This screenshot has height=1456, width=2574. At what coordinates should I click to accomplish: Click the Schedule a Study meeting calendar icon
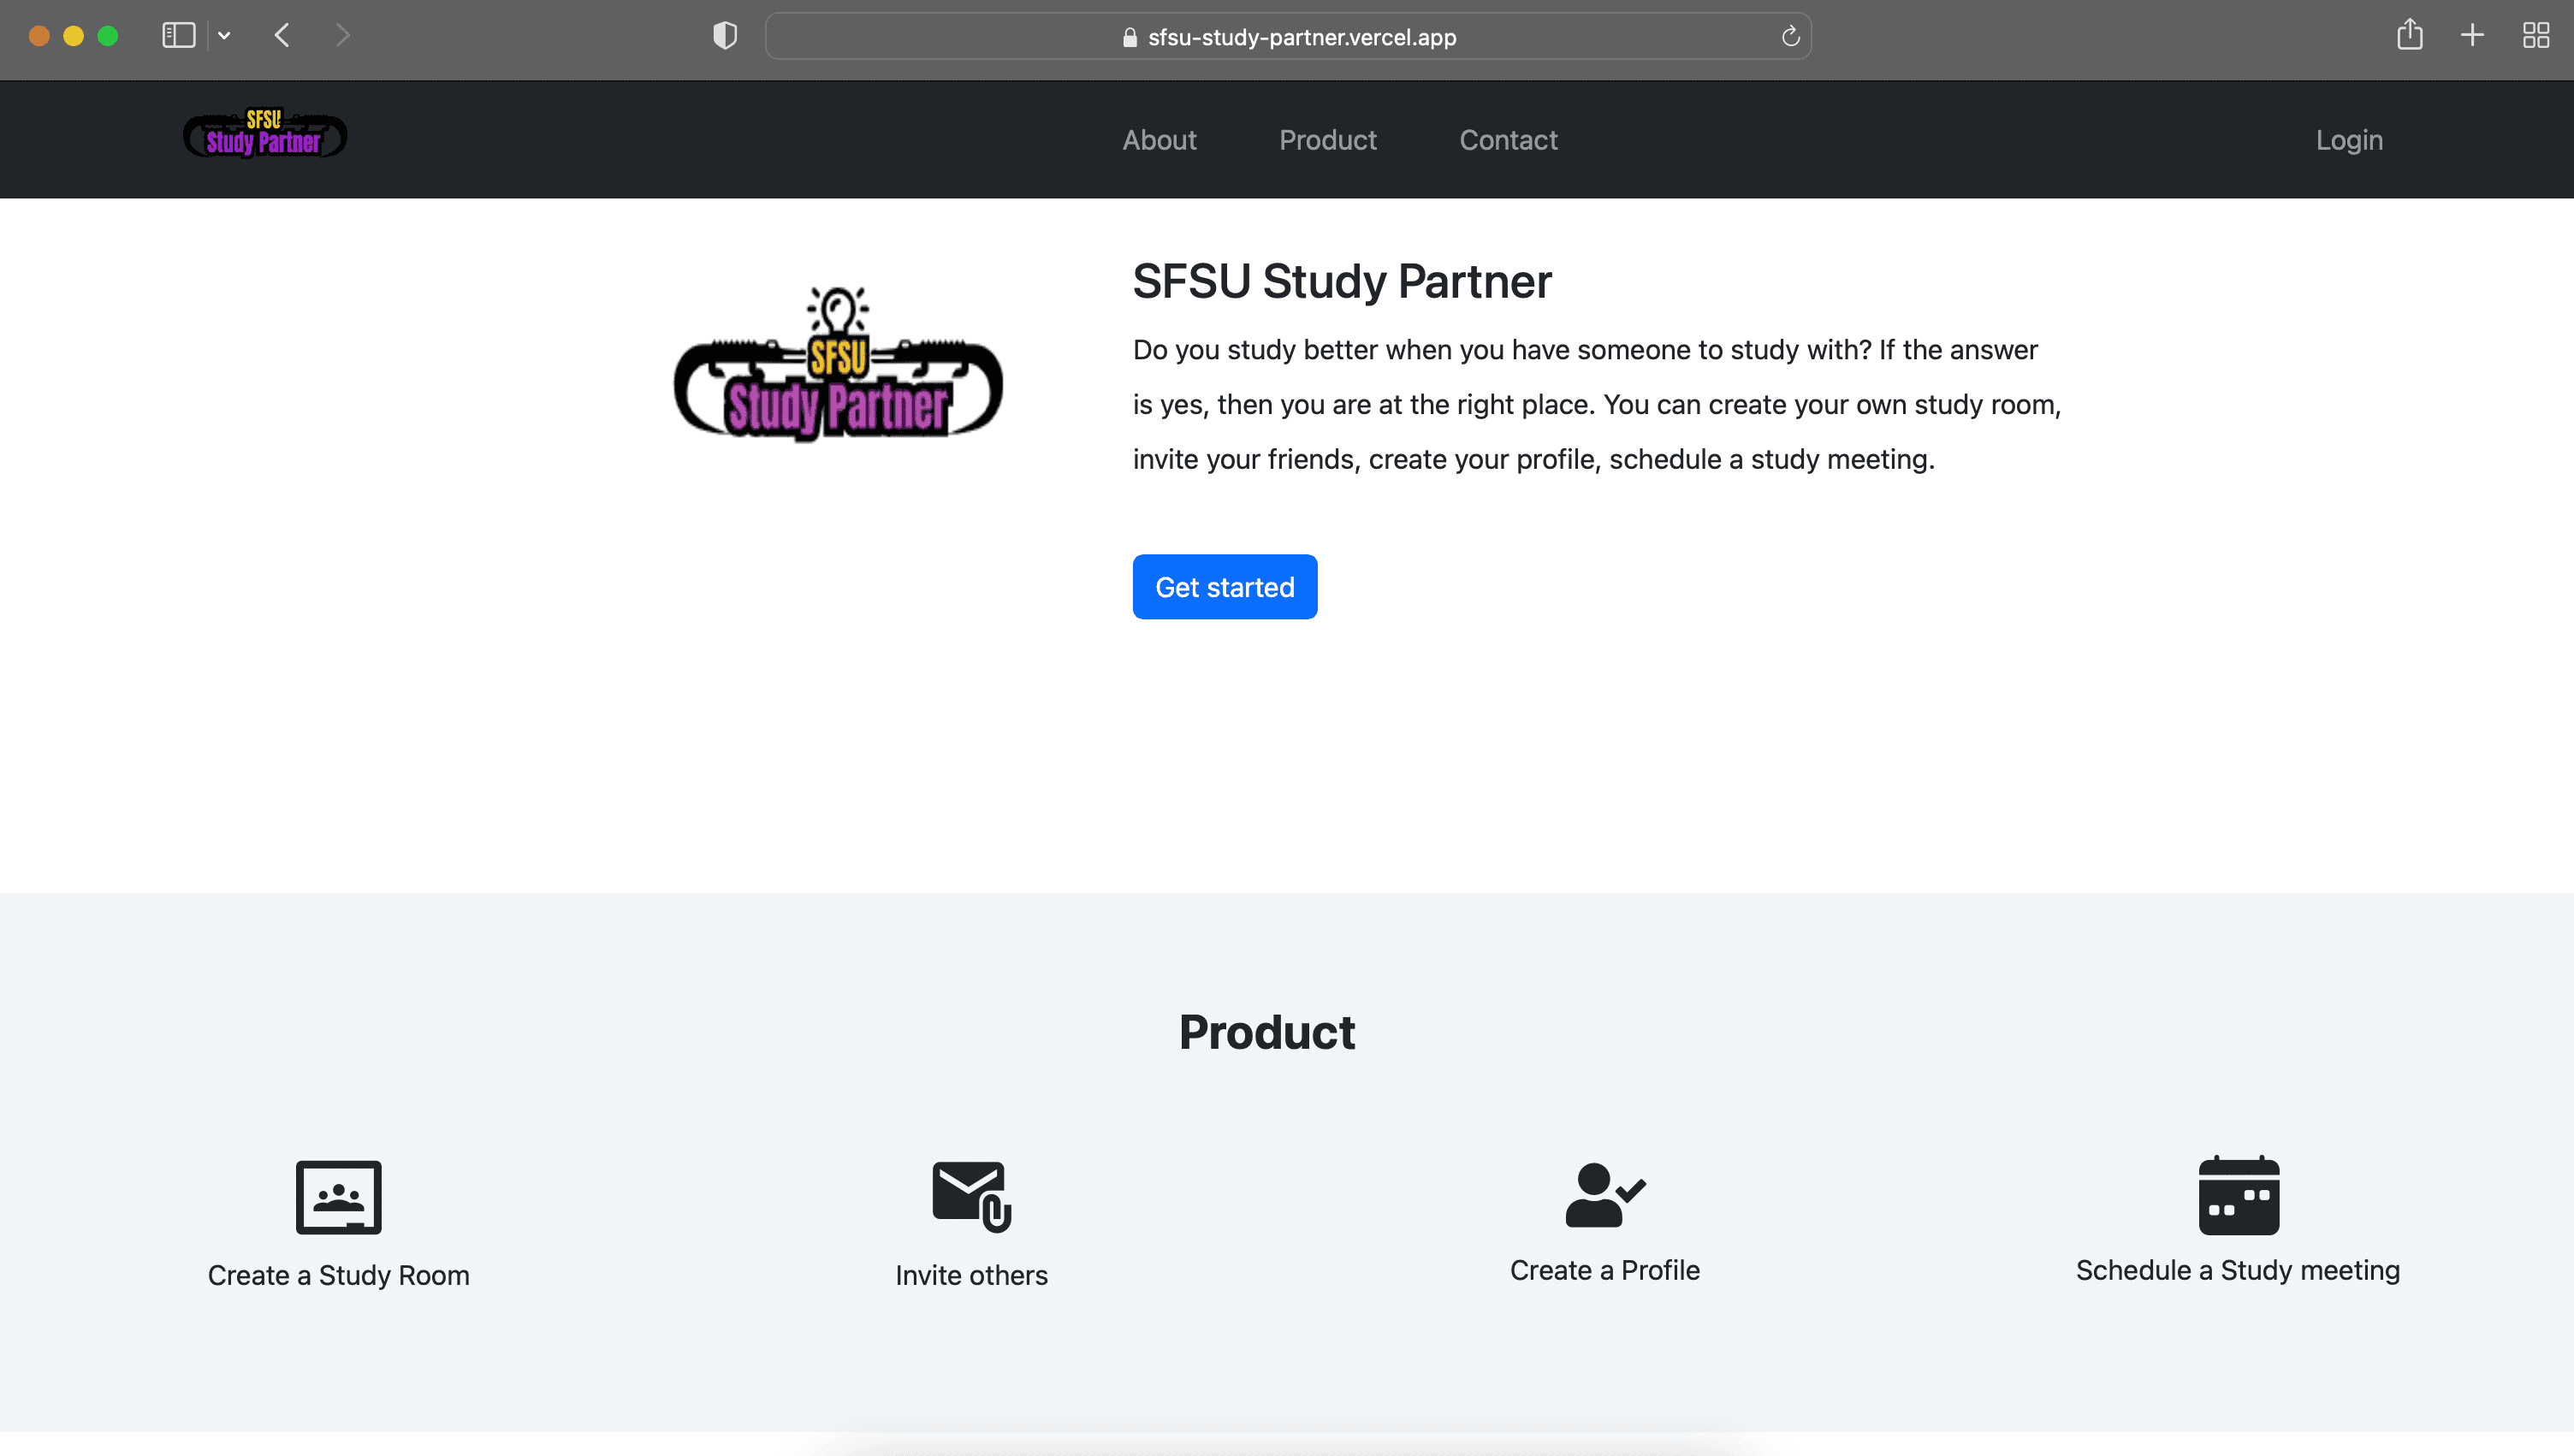[2238, 1195]
